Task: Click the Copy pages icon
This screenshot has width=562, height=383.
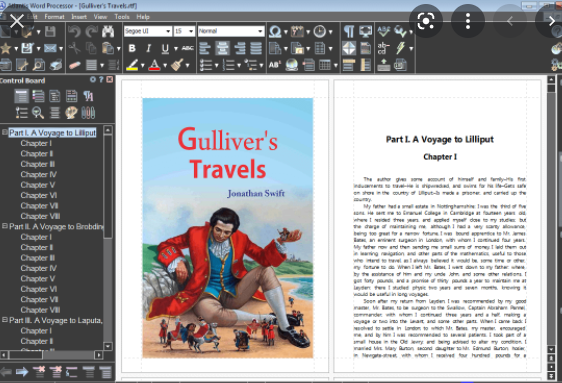Action: (91, 48)
